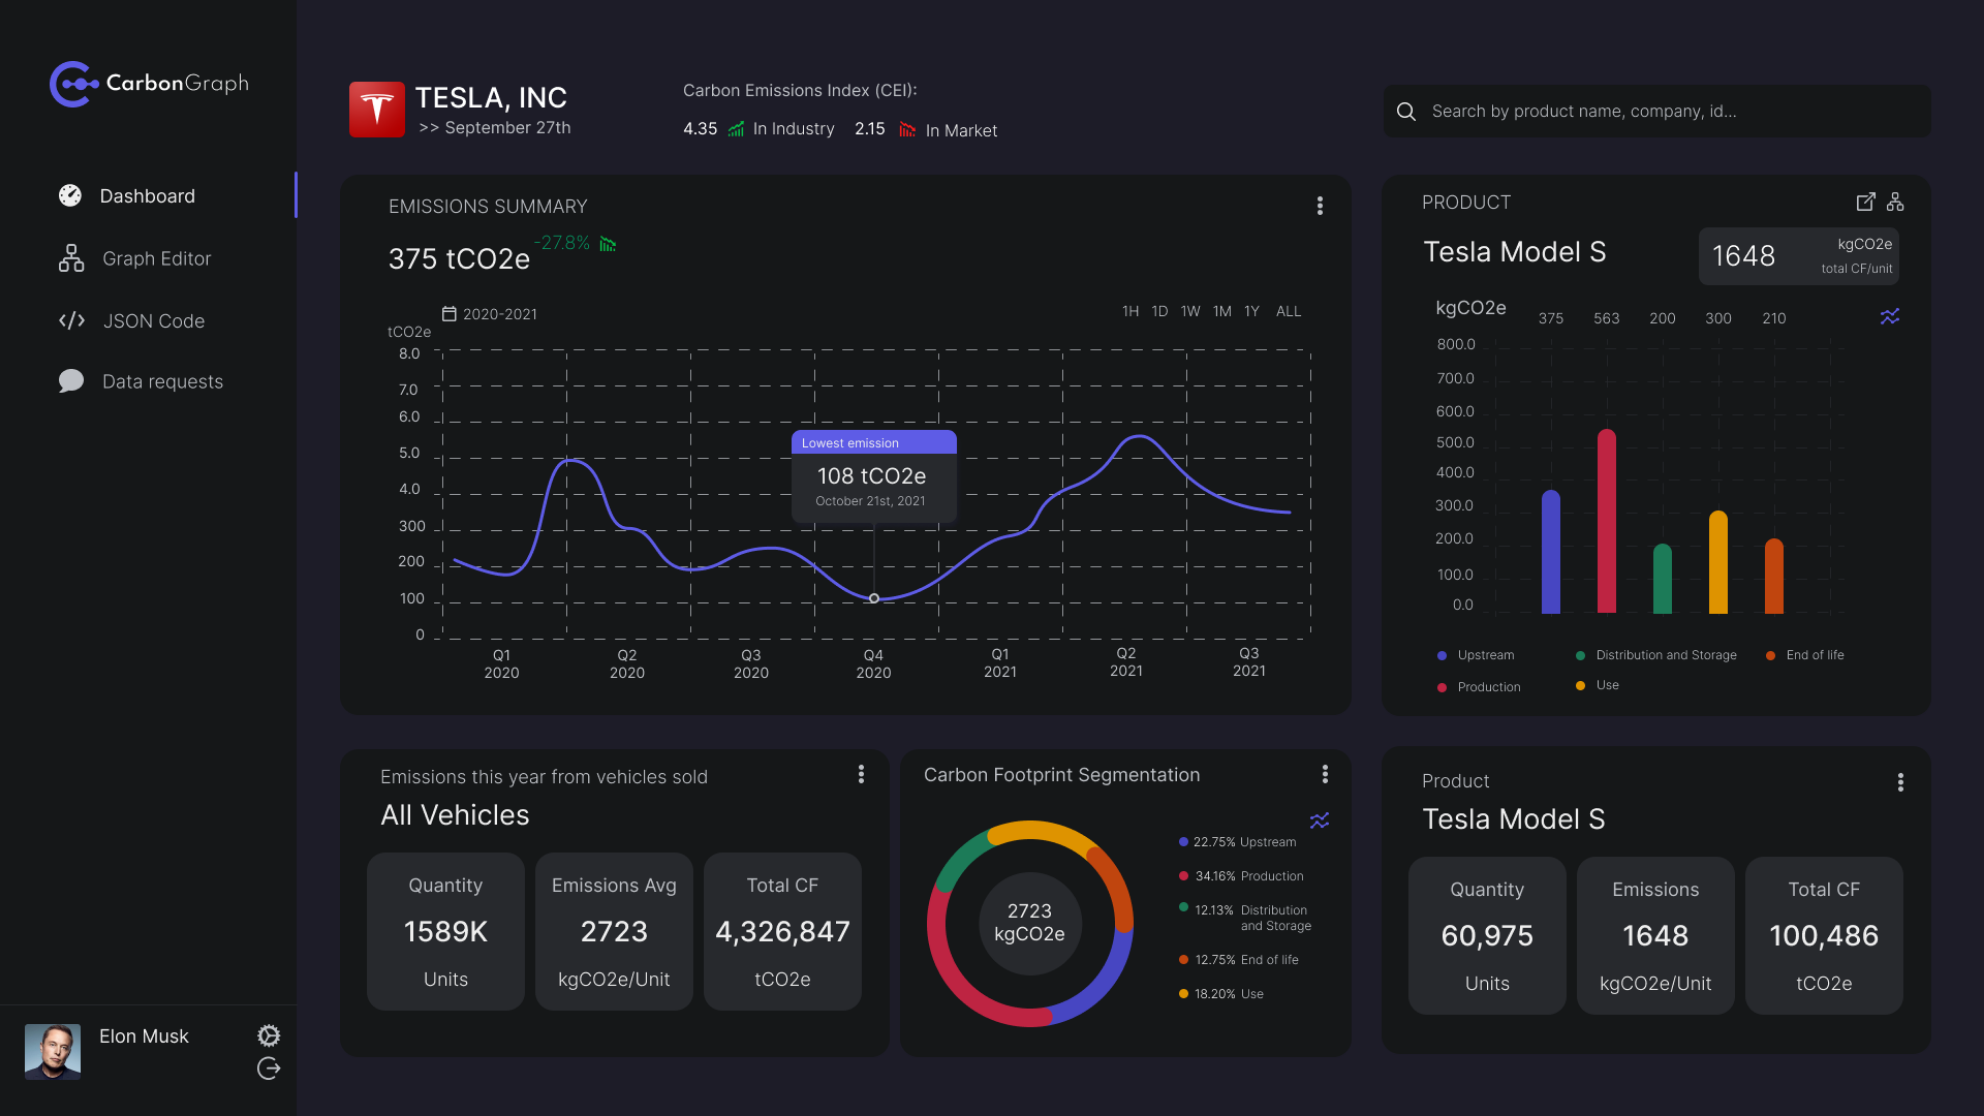The width and height of the screenshot is (1984, 1116).
Task: Click 22.75% Upstream legend entry
Action: [1237, 842]
